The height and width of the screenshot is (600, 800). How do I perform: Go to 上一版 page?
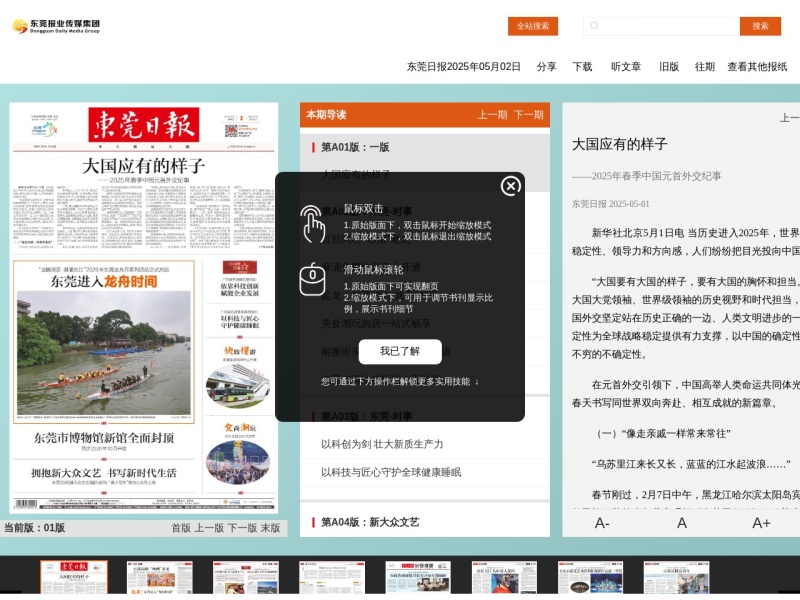[x=209, y=528]
